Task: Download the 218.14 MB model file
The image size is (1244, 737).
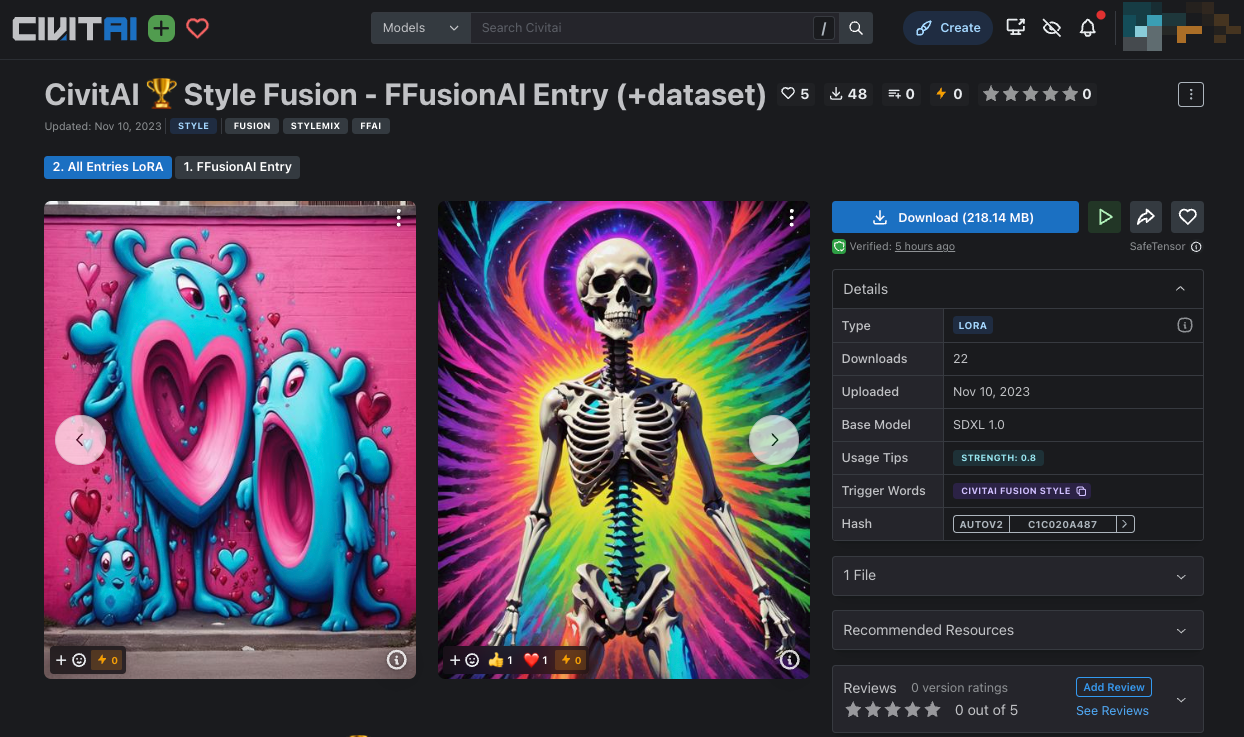Action: click(955, 217)
